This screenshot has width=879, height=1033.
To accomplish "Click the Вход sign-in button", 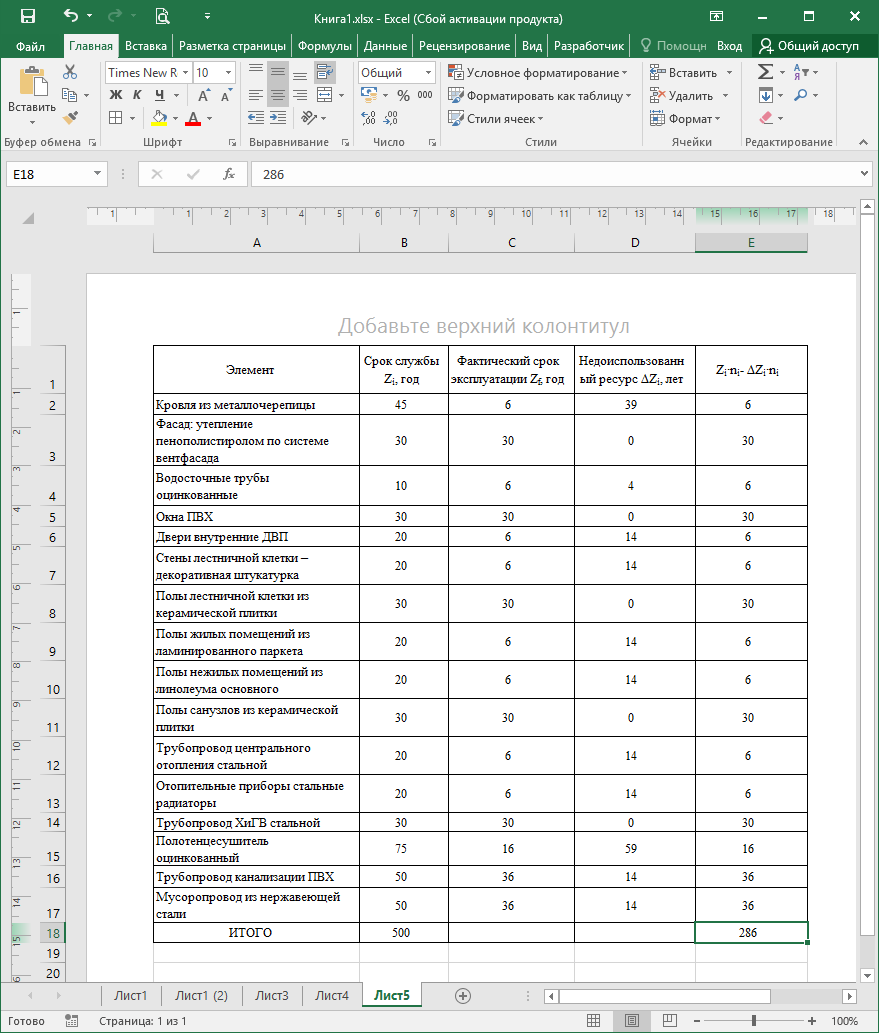I will pos(729,46).
